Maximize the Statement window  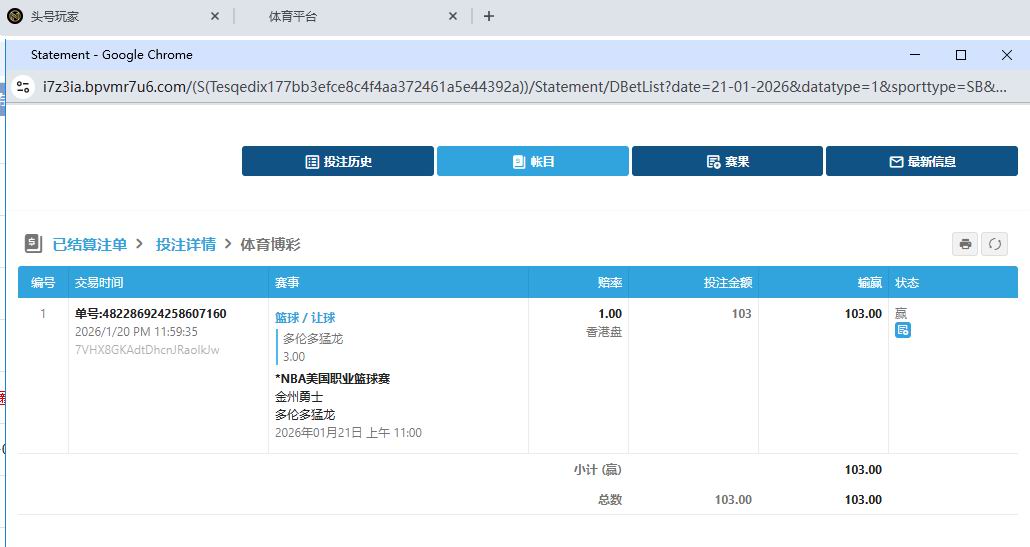point(961,55)
